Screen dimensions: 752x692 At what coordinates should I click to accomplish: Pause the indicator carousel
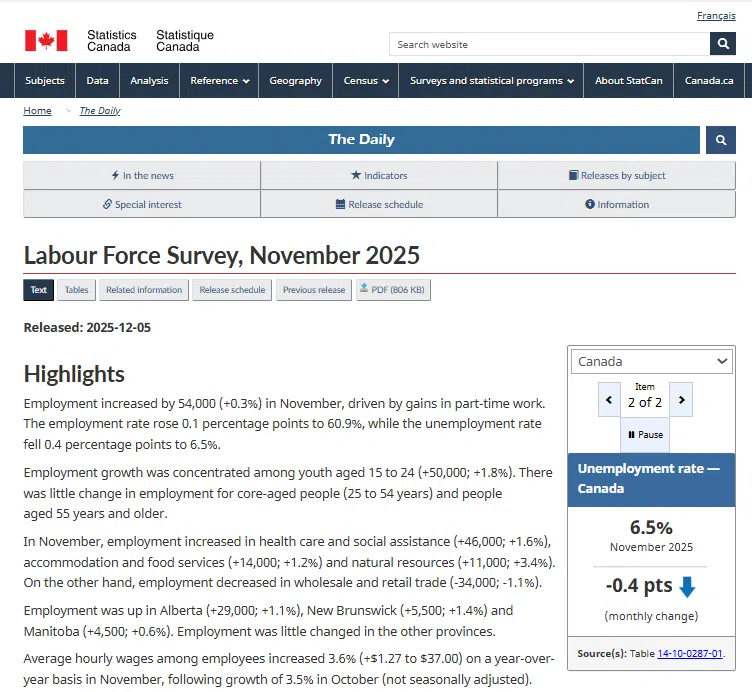click(645, 435)
